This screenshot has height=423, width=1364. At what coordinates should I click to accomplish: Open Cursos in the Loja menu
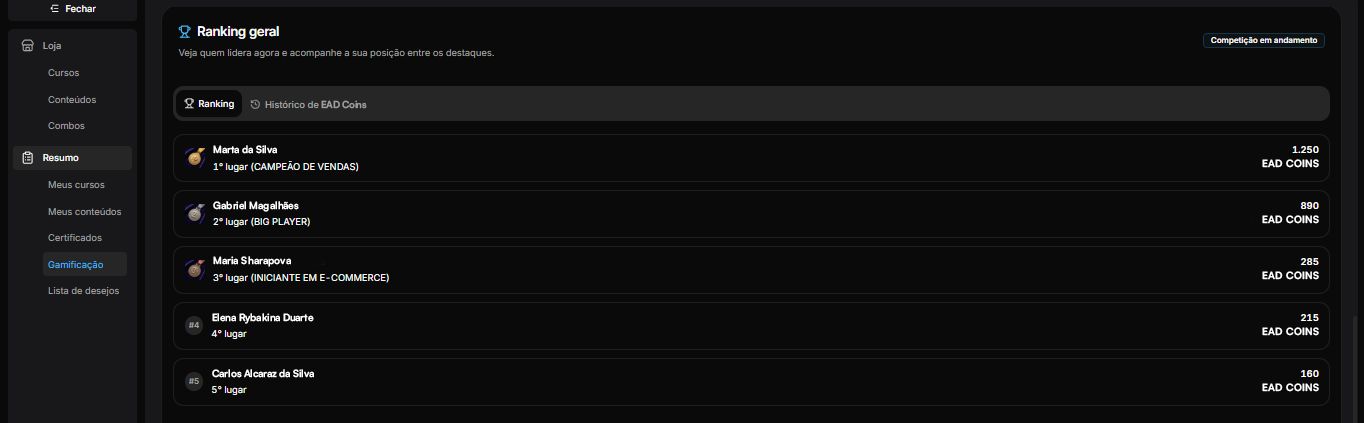[64, 73]
